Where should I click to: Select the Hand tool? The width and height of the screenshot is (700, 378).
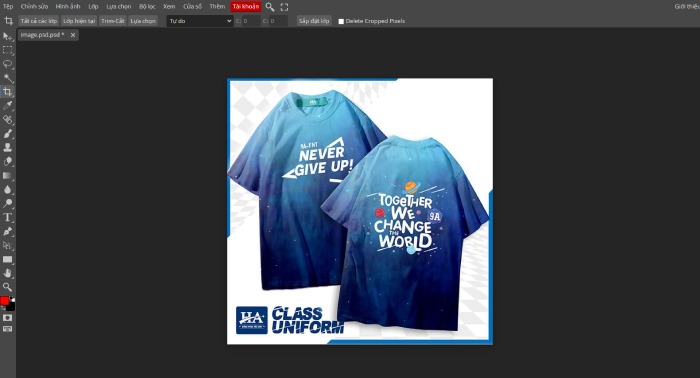click(x=8, y=273)
